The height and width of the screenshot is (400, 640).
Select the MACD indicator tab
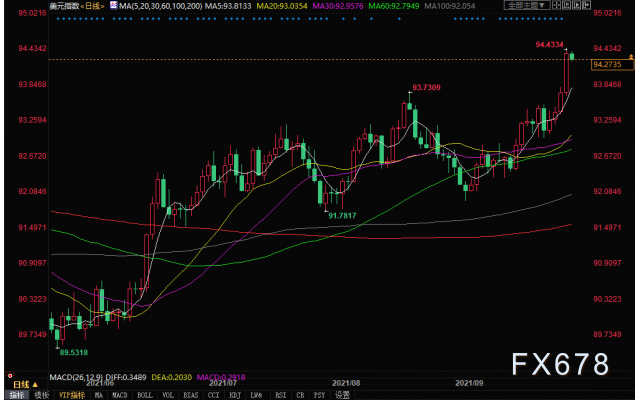(x=120, y=395)
